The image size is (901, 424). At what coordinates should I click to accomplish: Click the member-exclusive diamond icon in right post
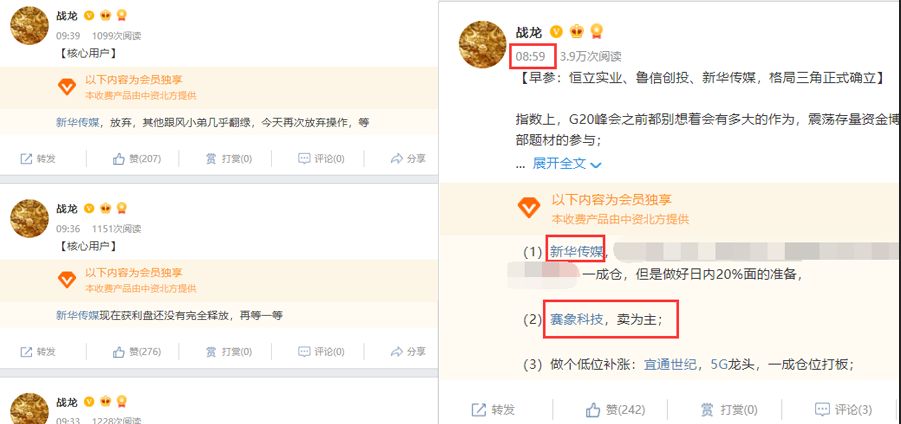pyautogui.click(x=529, y=208)
